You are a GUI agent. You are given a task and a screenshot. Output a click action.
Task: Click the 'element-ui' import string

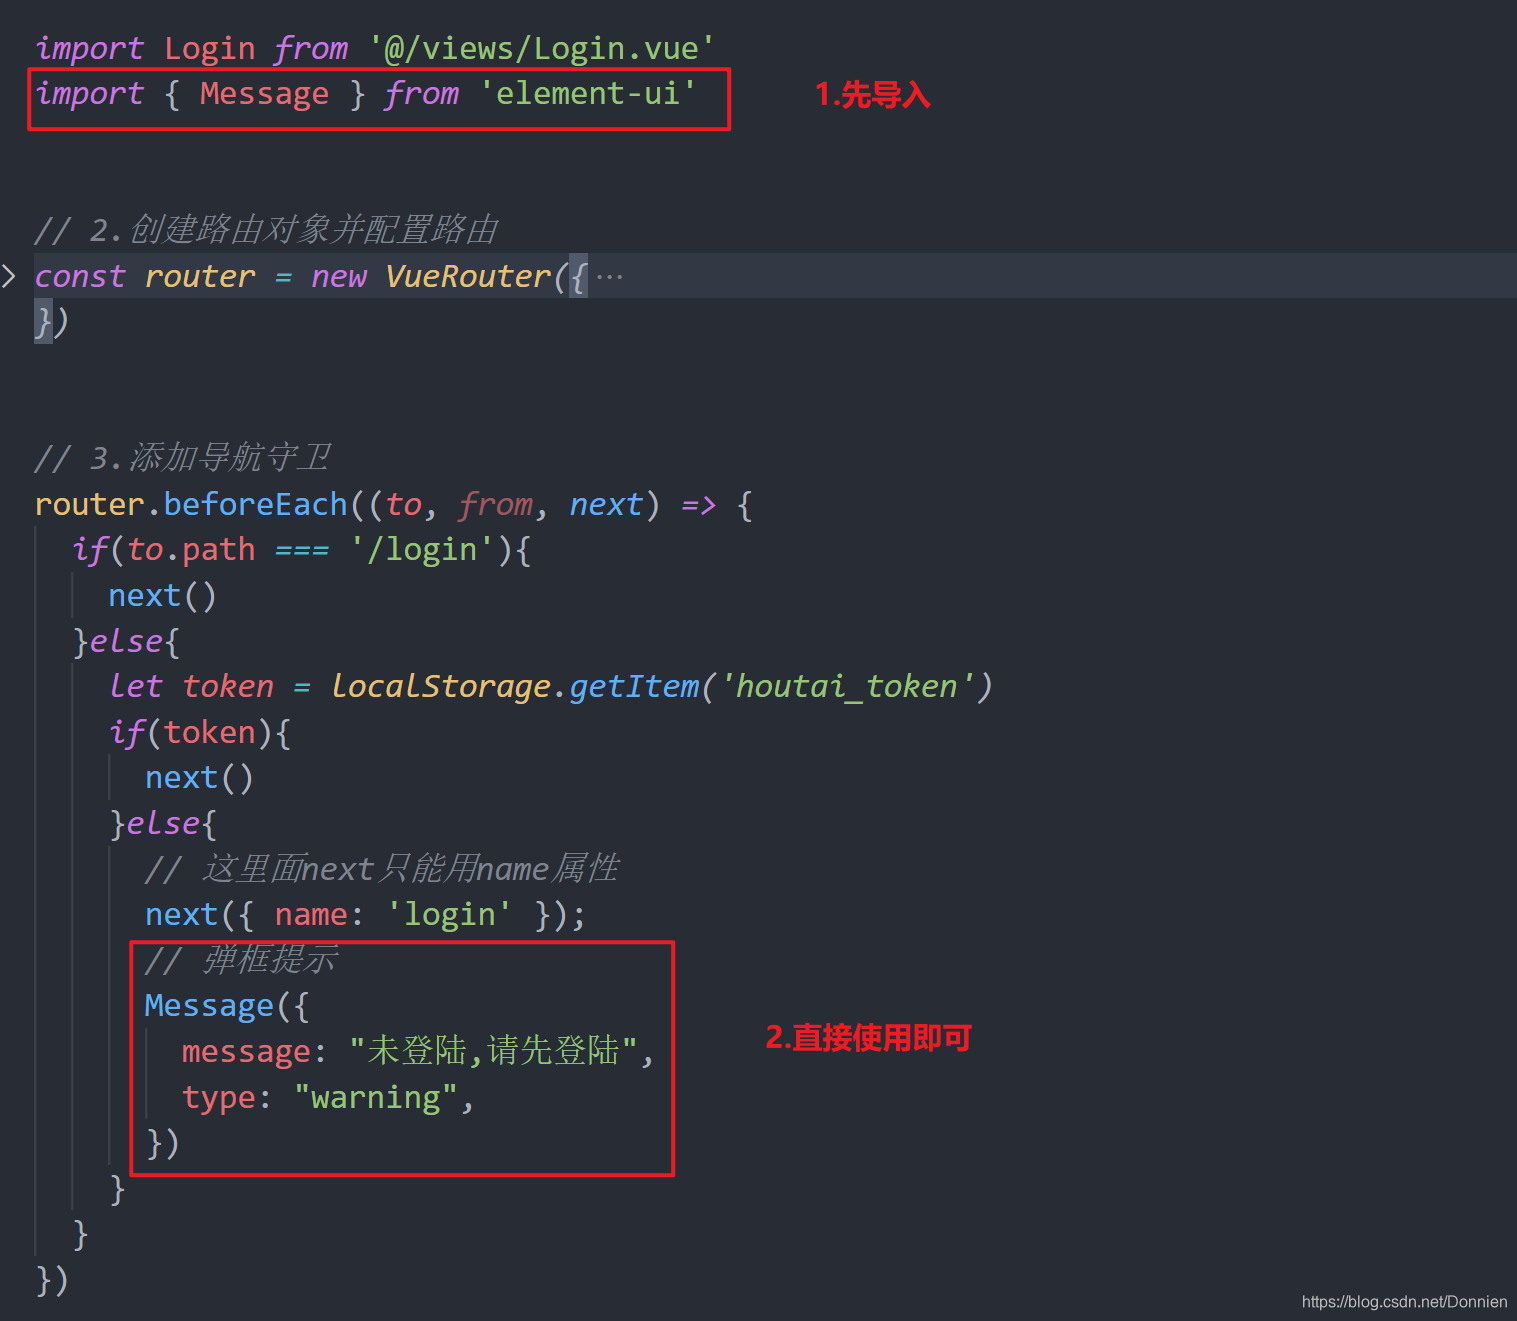click(588, 93)
